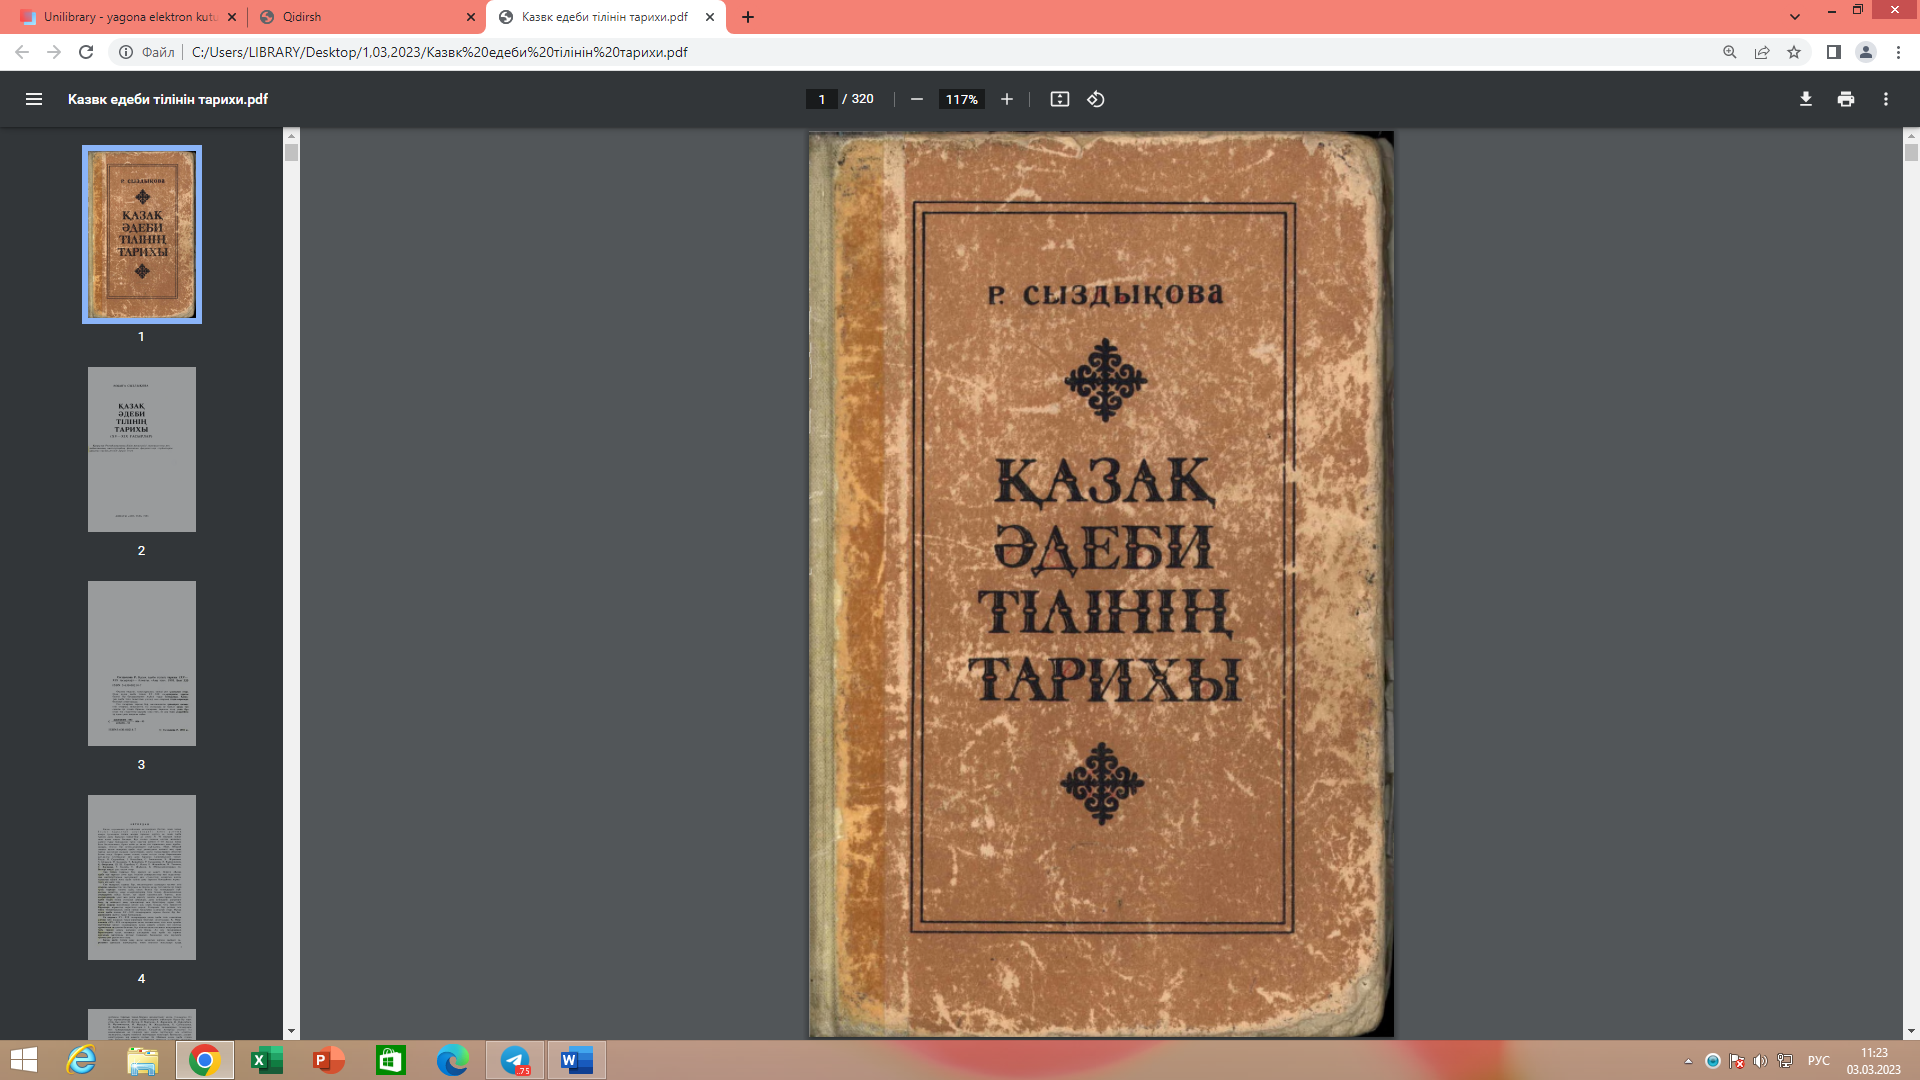Rotate the PDF counterclockwise
The height and width of the screenshot is (1080, 1920).
point(1096,99)
